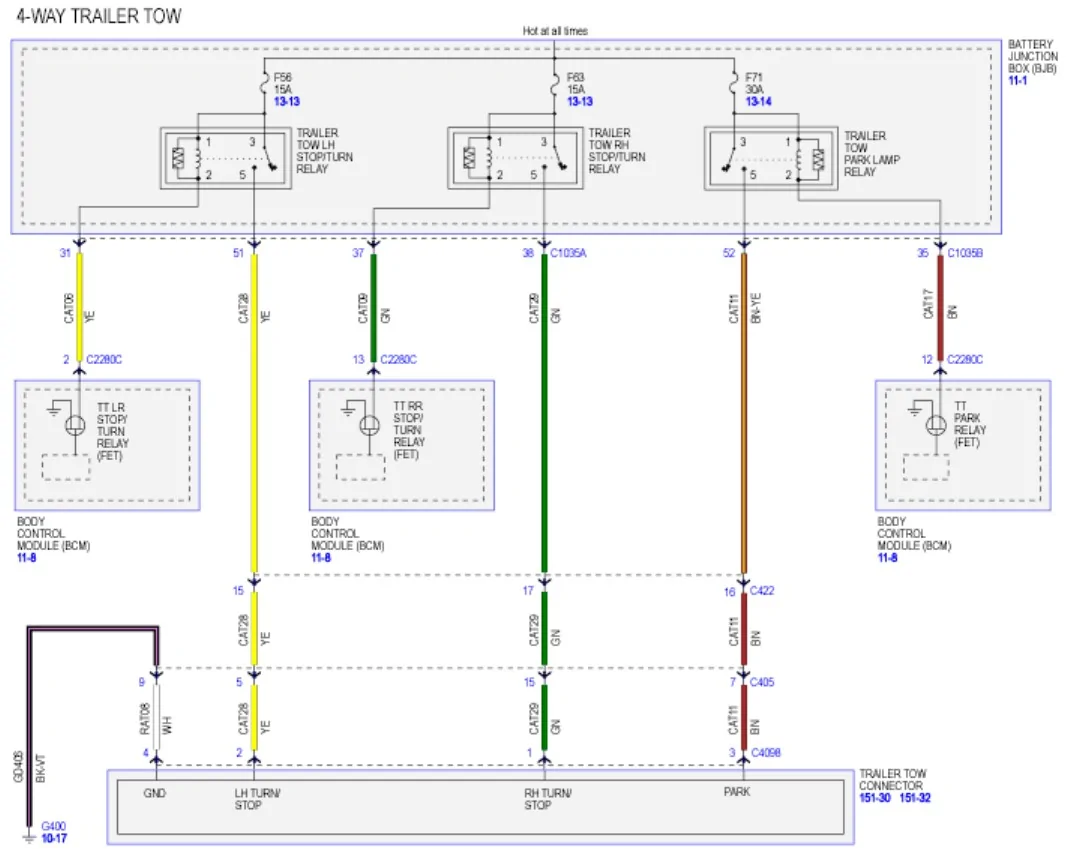Click the G400 ground symbol
The height and width of the screenshot is (849, 1071).
(x=29, y=836)
